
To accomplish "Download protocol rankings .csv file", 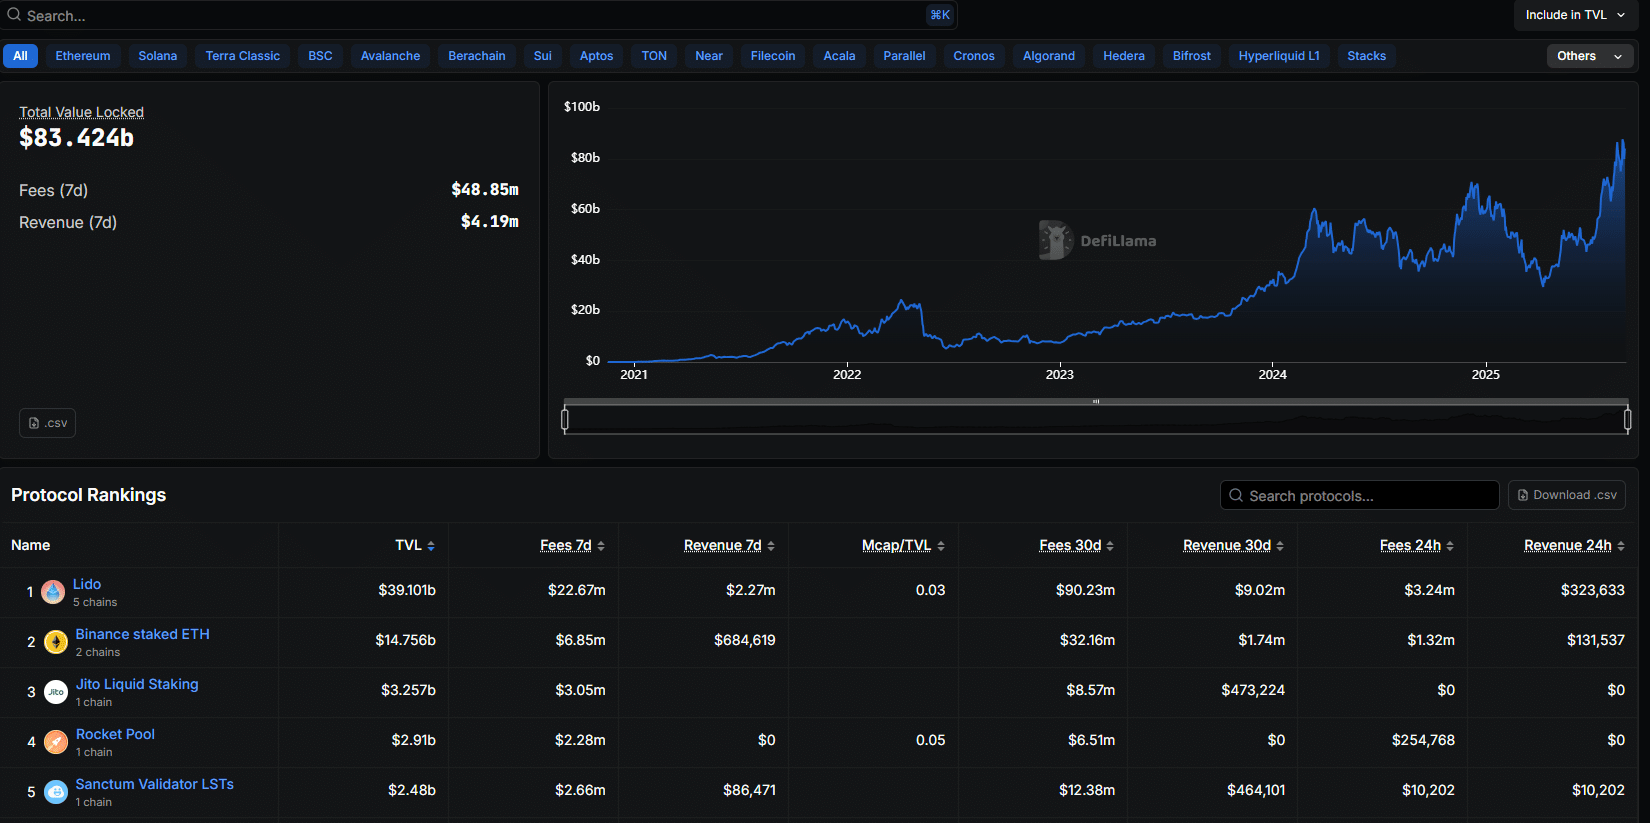I will pyautogui.click(x=1566, y=495).
